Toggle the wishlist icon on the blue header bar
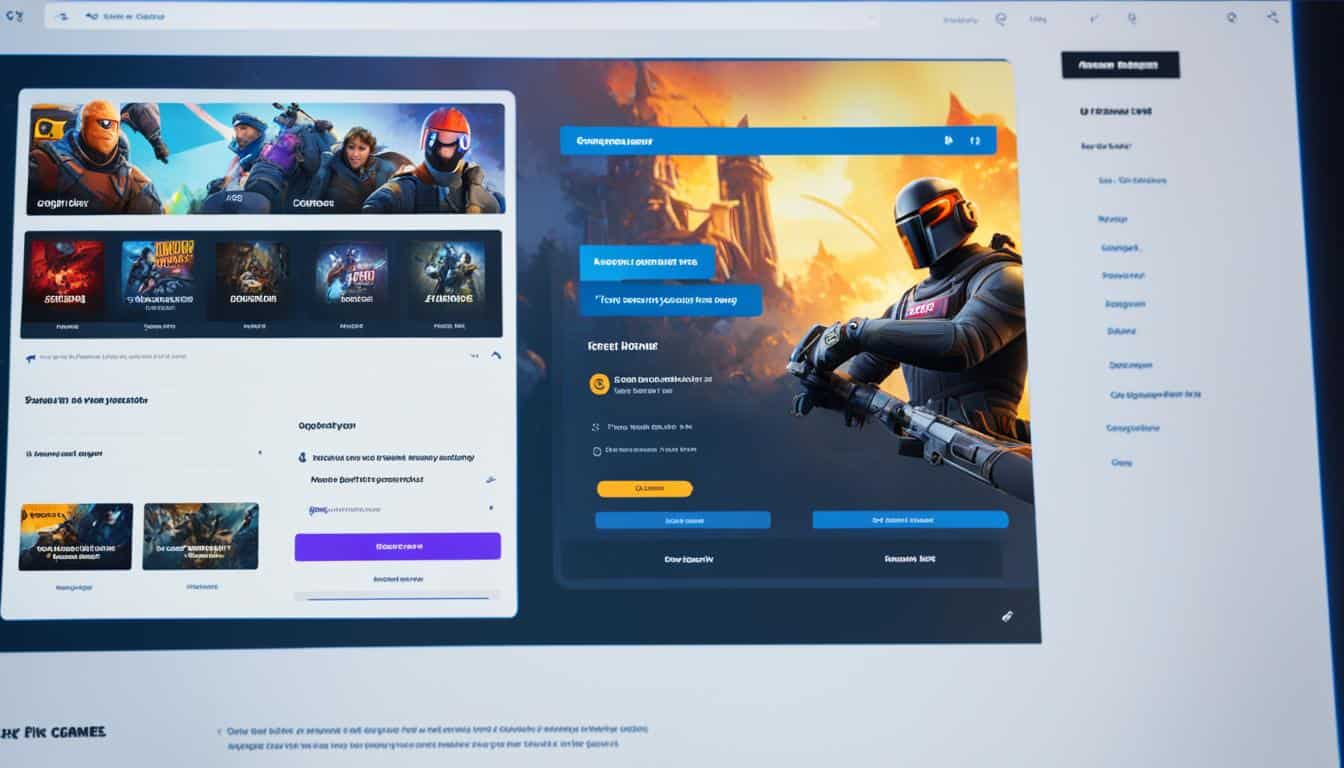The width and height of the screenshot is (1344, 768). point(950,140)
